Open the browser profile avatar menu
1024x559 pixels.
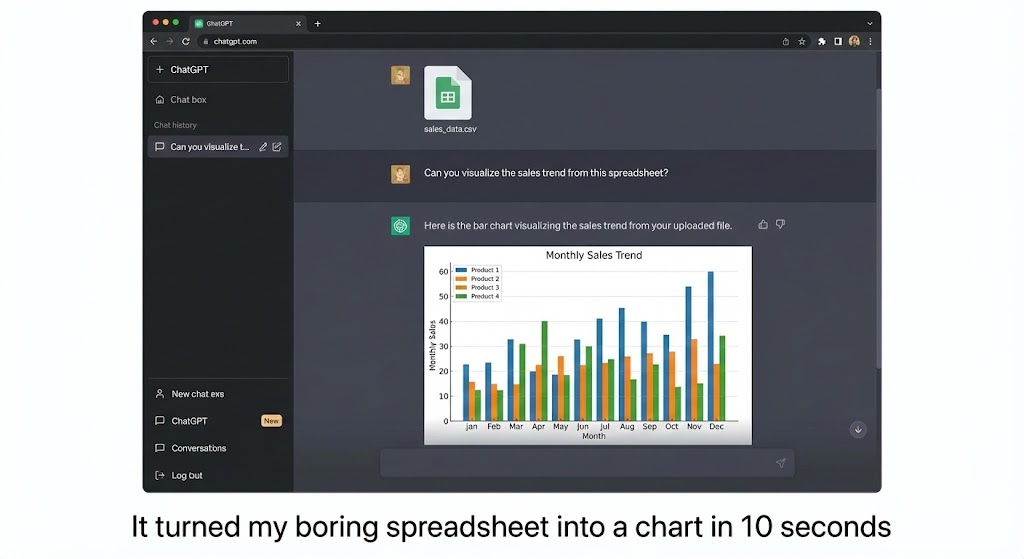tap(854, 41)
